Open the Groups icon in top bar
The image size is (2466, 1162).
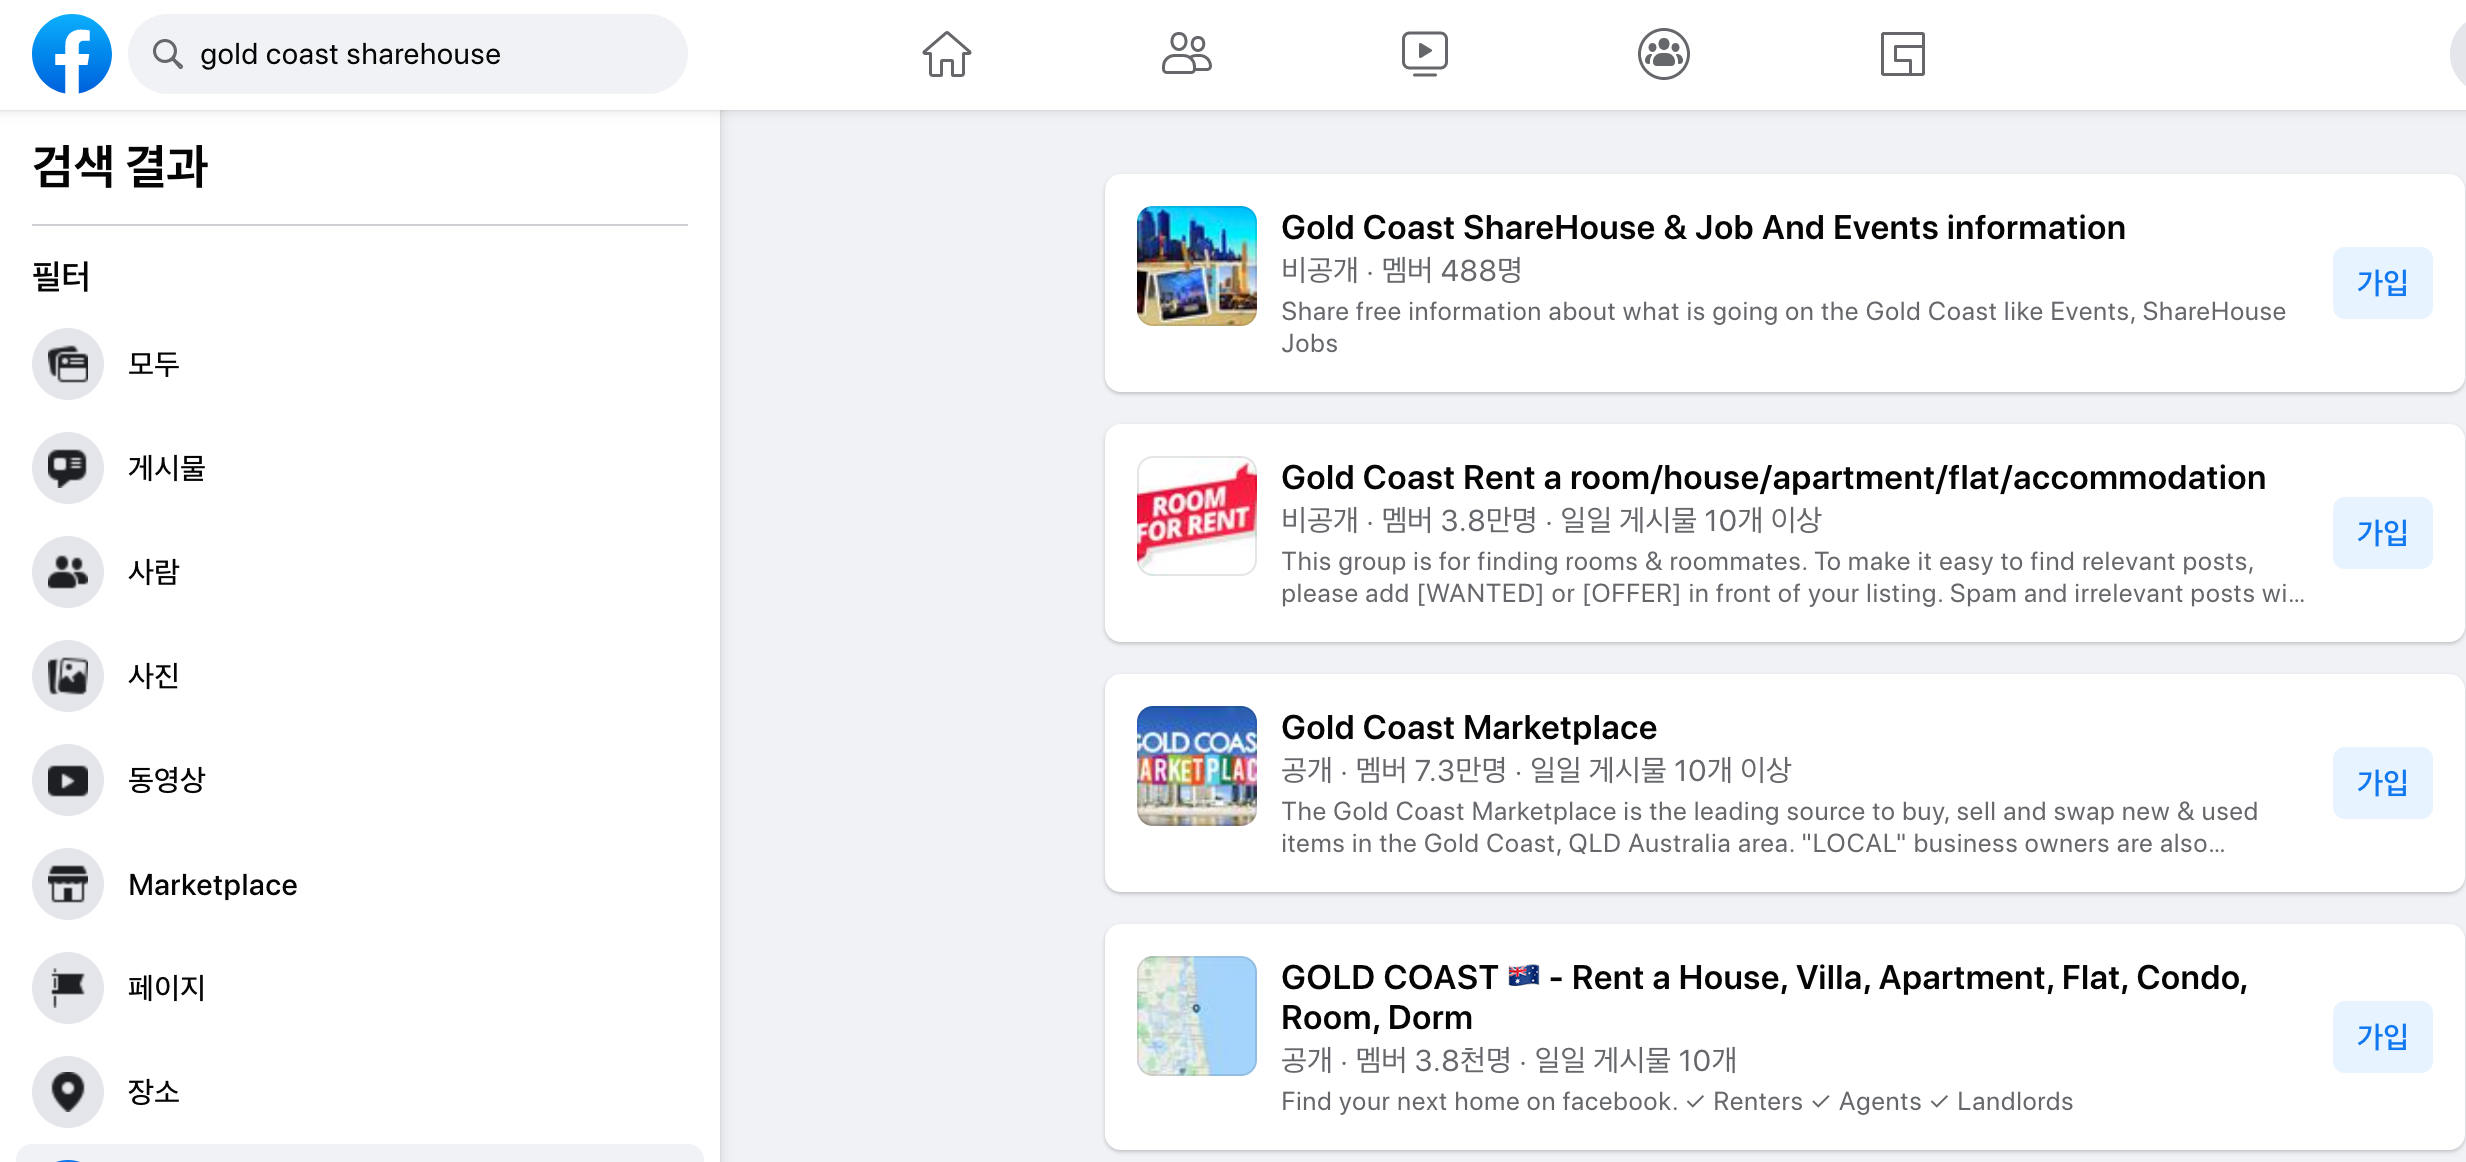(1663, 54)
